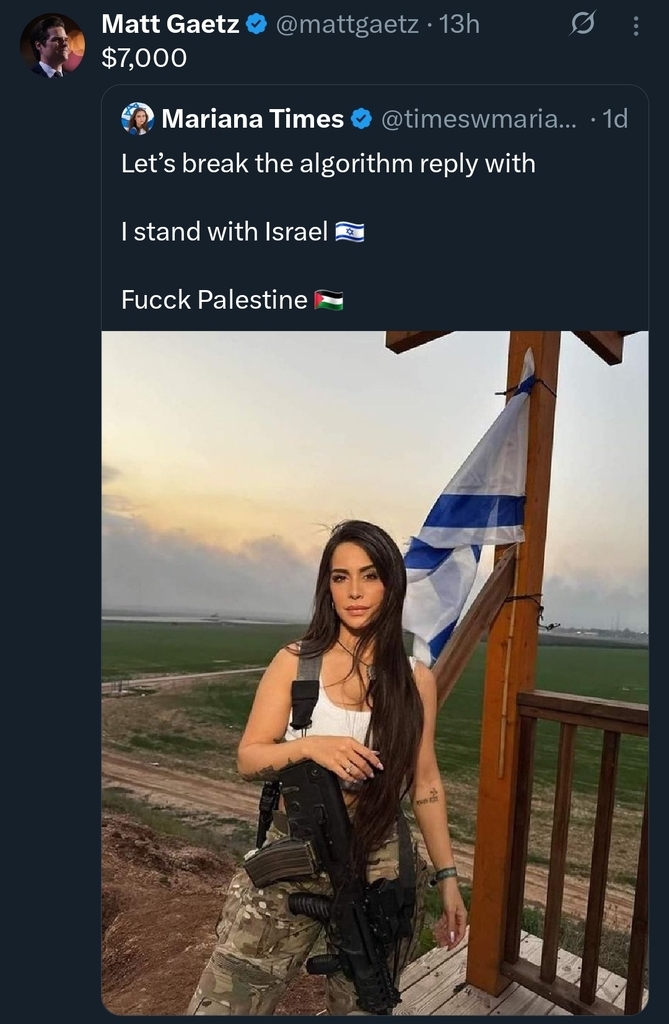
Task: Click the Grok slashed-circle icon
Action: click(581, 26)
